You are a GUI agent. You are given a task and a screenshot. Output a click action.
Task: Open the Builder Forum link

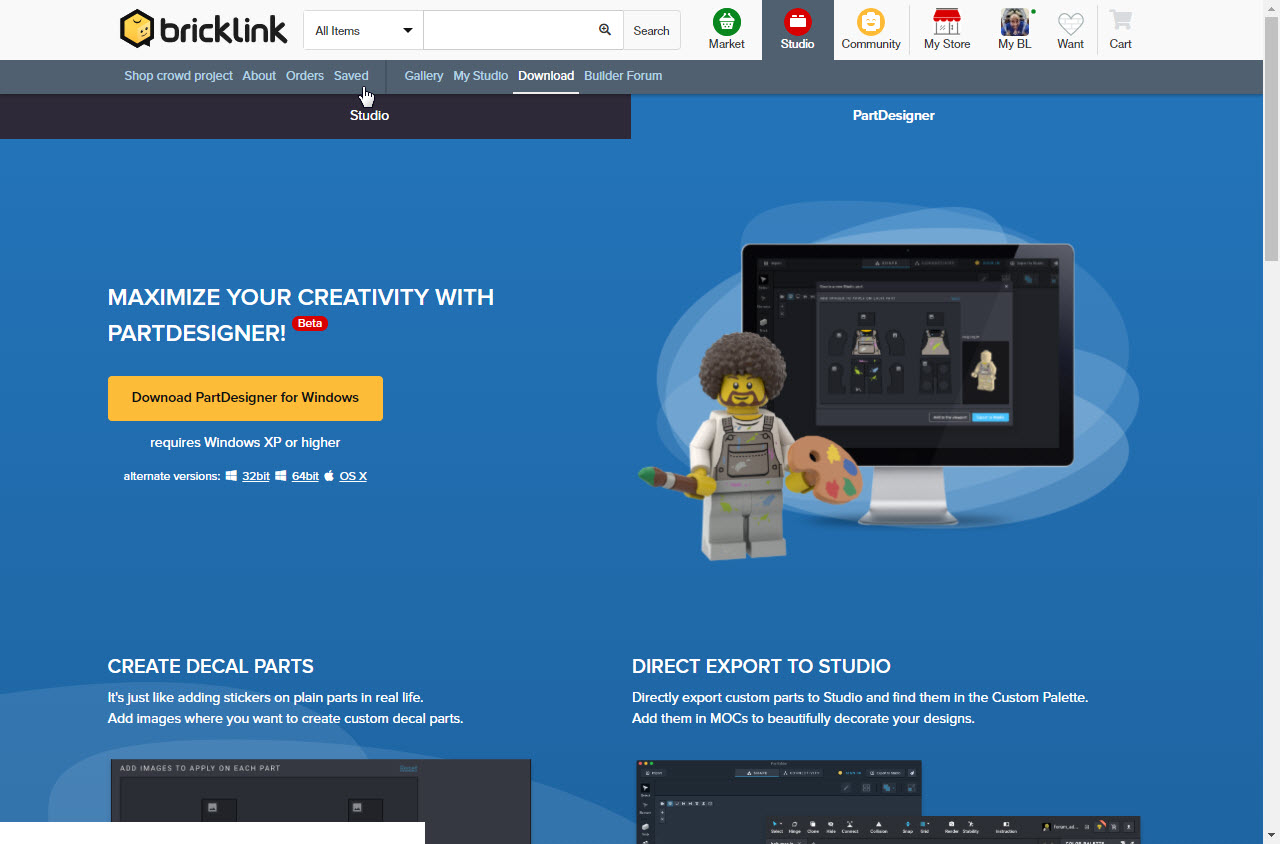click(x=623, y=76)
